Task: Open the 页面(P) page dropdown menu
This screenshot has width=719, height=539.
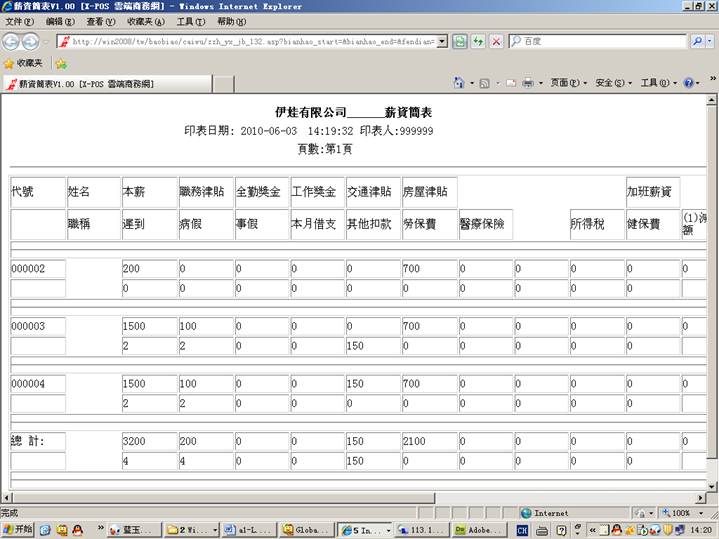Action: [x=566, y=83]
